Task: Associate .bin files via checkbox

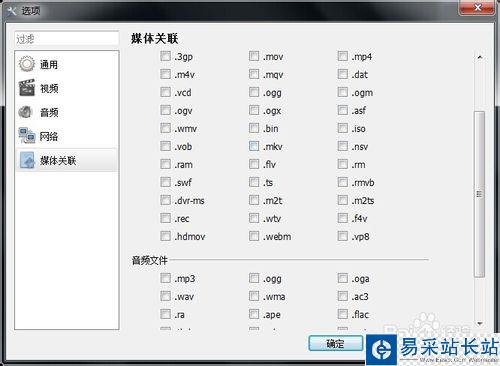Action: click(254, 128)
